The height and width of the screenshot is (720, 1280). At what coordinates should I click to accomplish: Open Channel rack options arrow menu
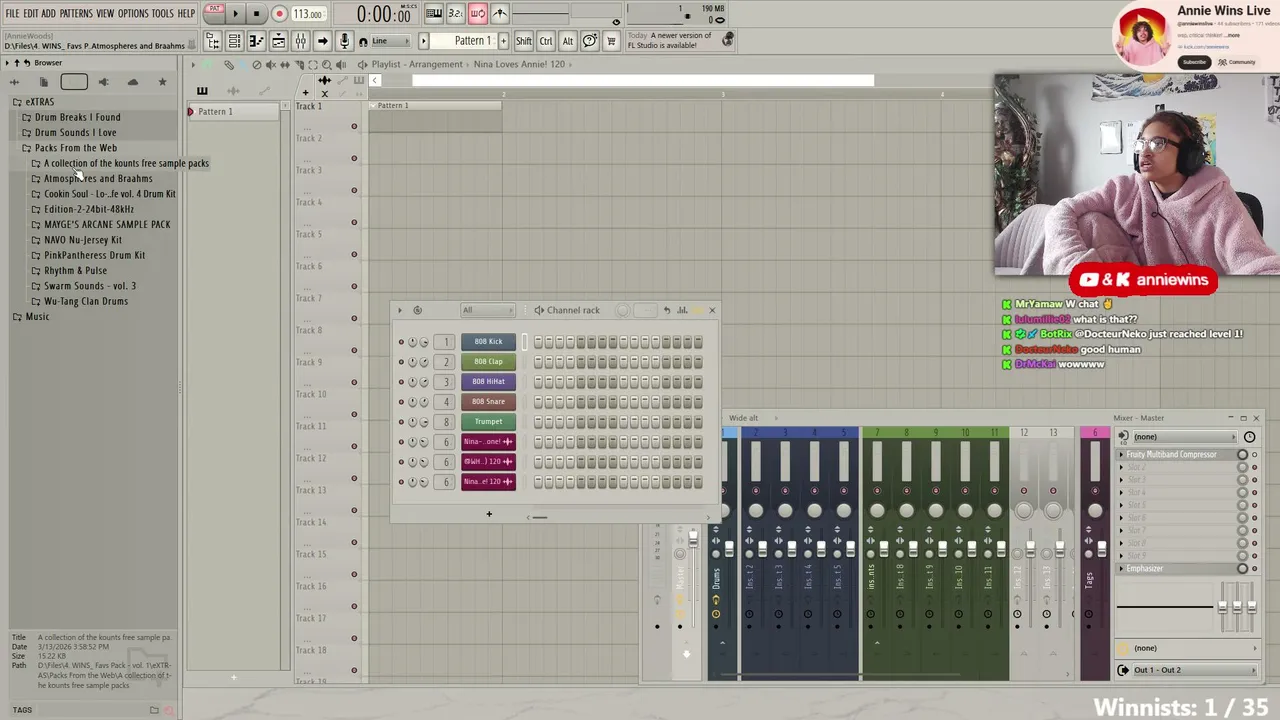pos(400,310)
